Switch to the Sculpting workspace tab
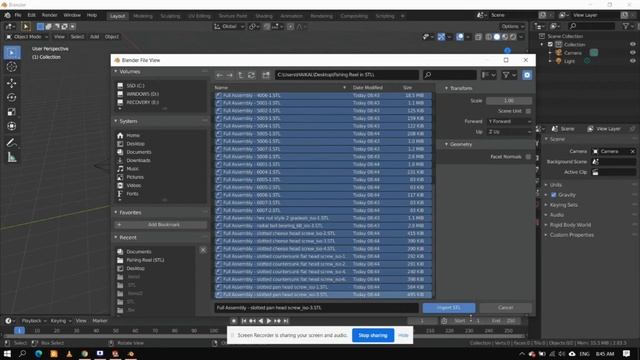 (170, 16)
